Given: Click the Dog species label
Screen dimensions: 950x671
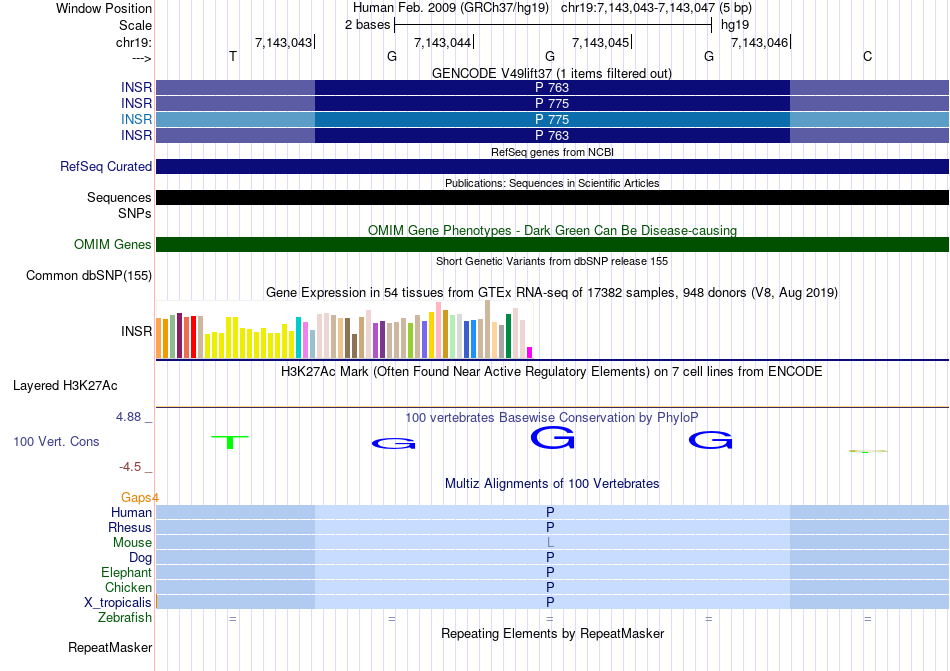Looking at the screenshot, I should [x=140, y=558].
